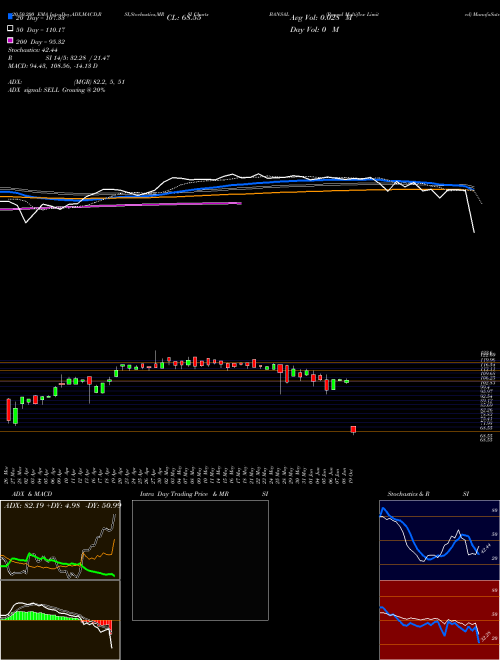Open the red RSI chart panel

[x=439, y=620]
